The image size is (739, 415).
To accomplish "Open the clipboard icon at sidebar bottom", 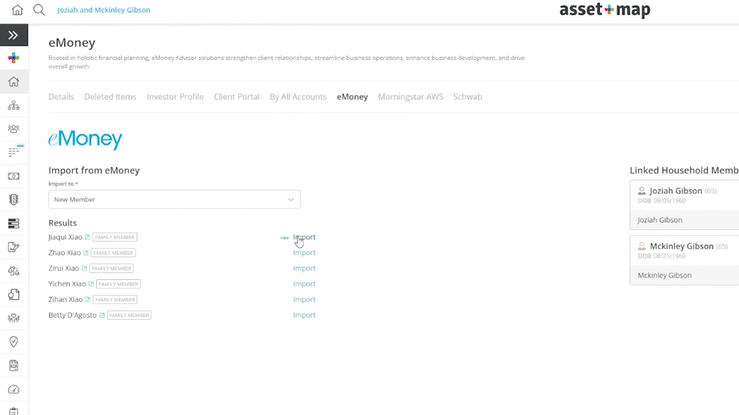I will pyautogui.click(x=14, y=411).
